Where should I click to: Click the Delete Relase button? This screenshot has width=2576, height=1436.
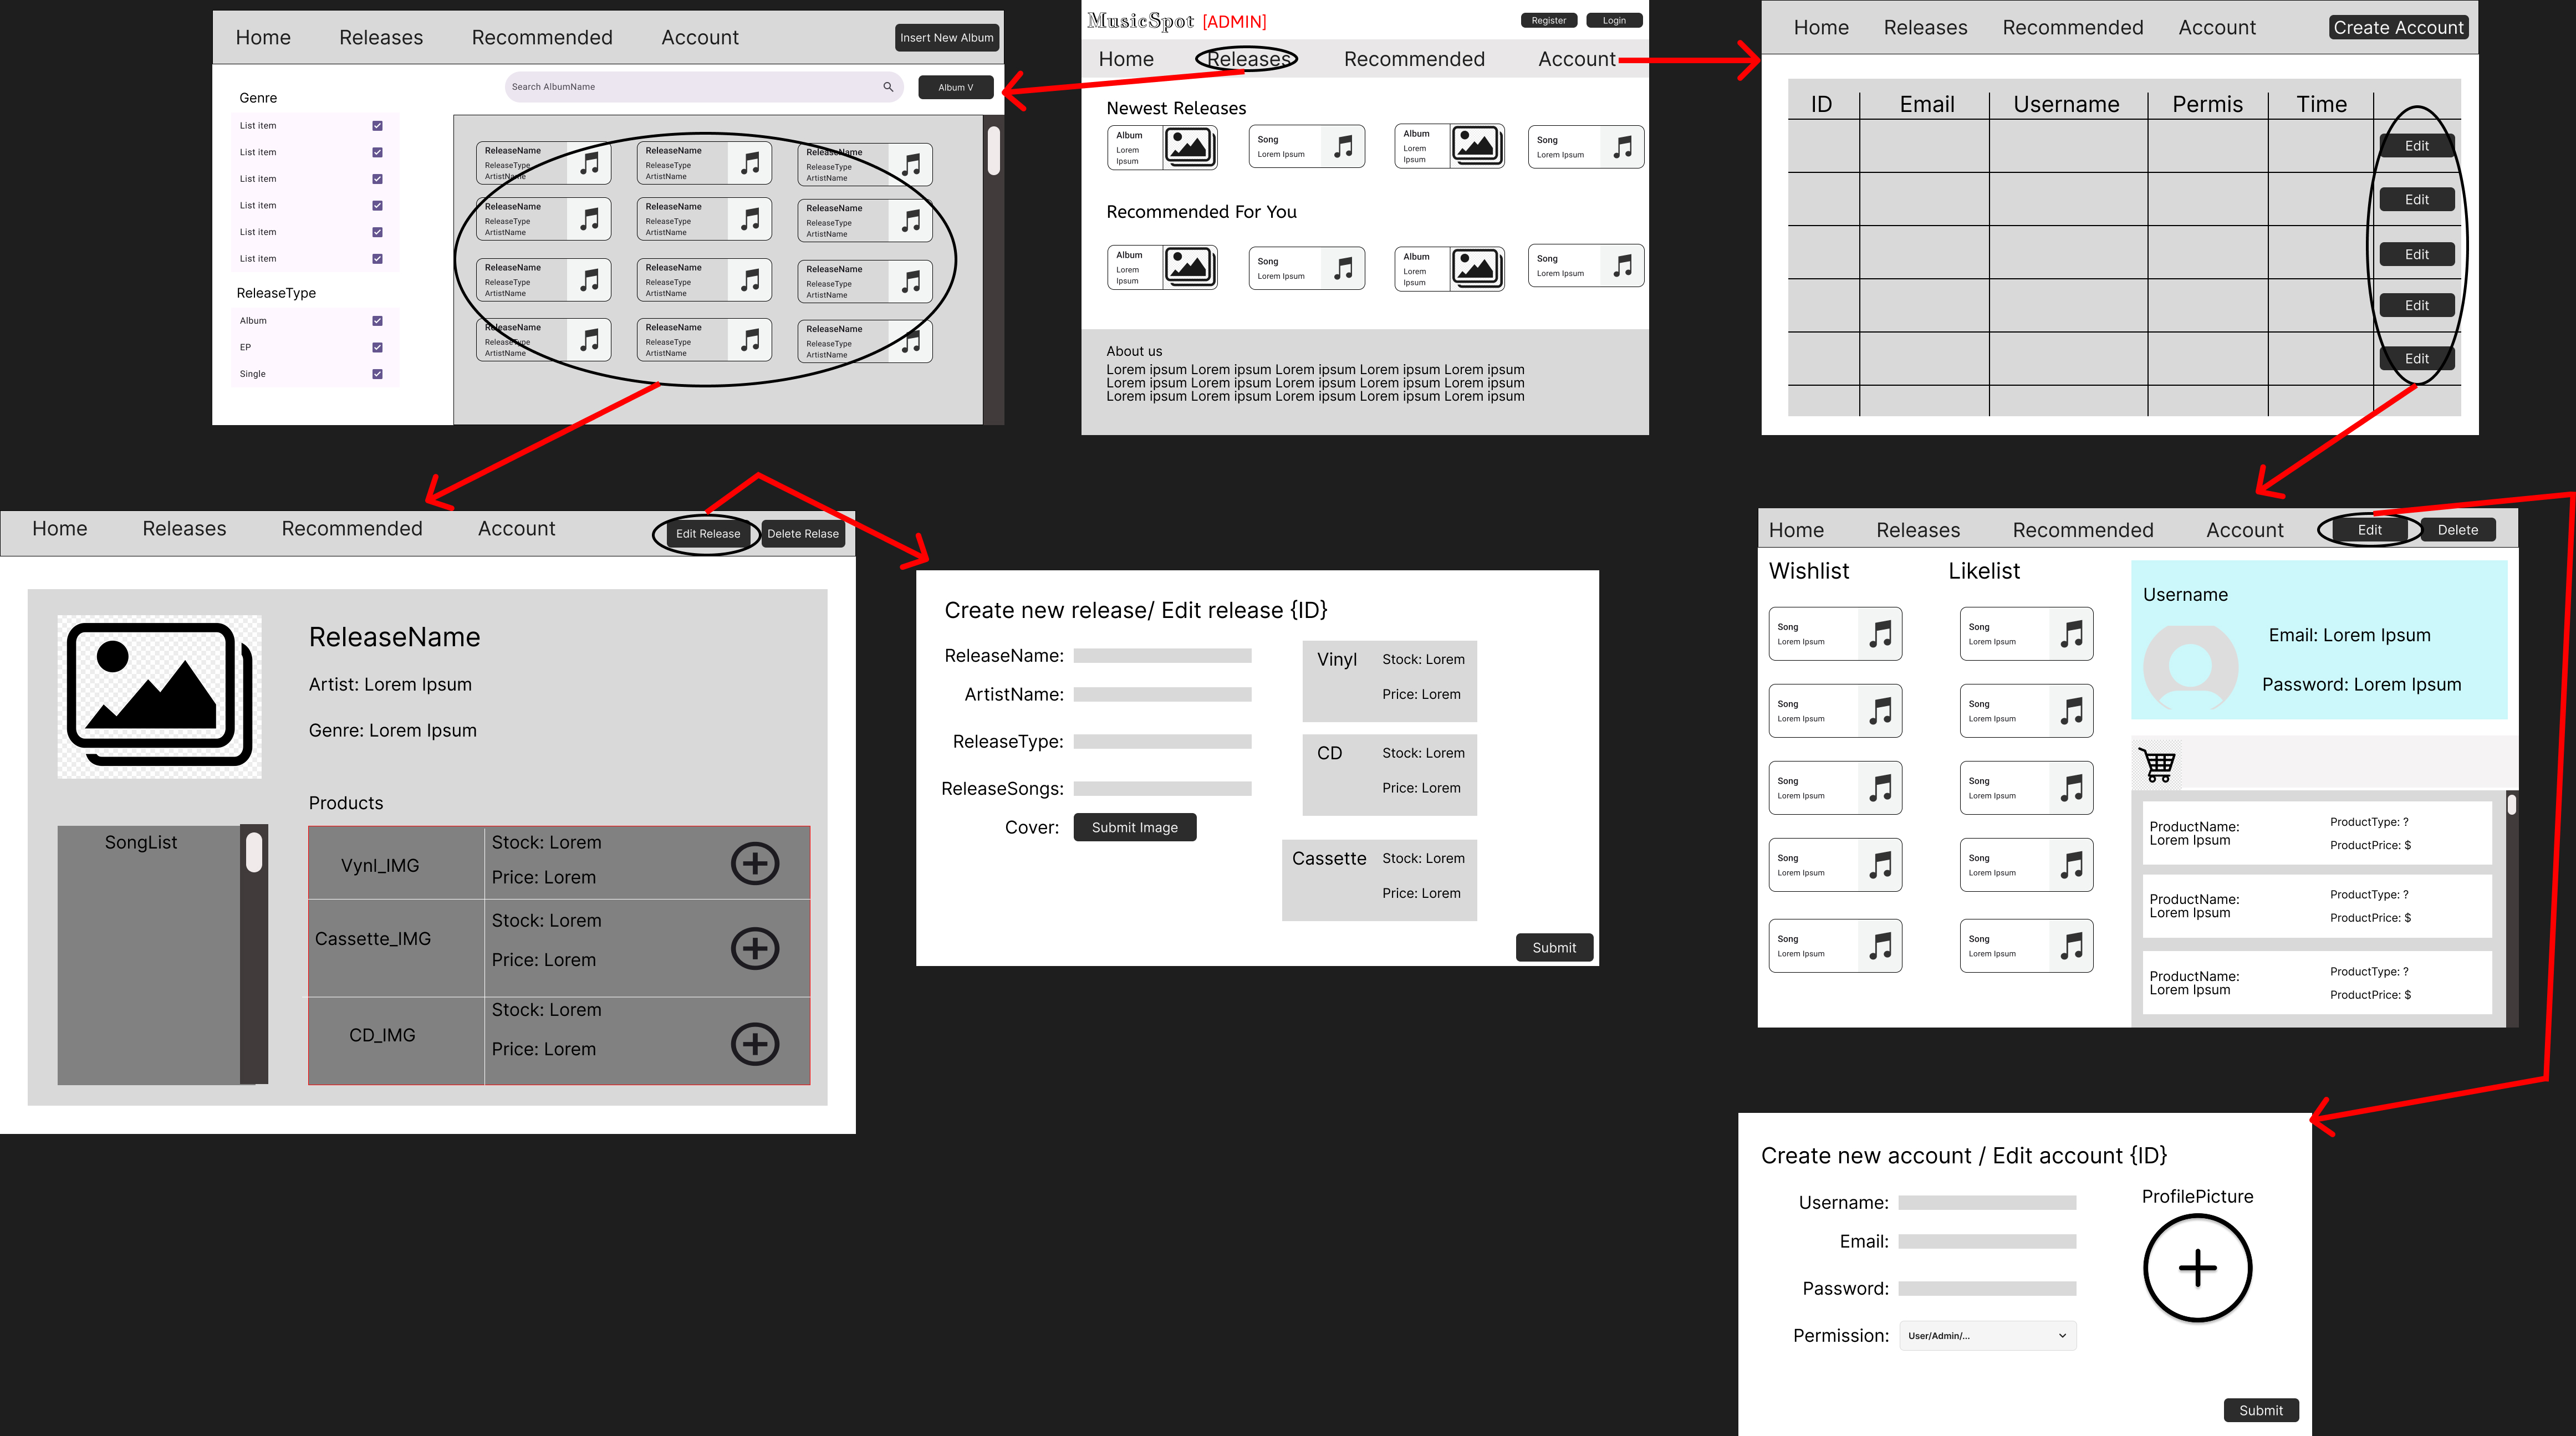click(802, 534)
